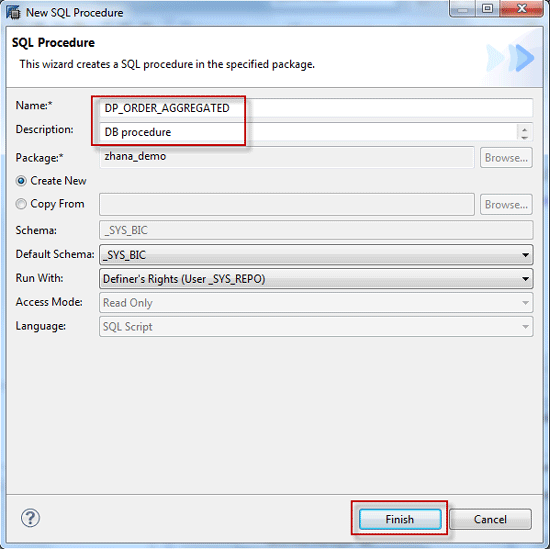Browse for the Package location
Viewport: 550px width, 549px height.
pyautogui.click(x=506, y=158)
